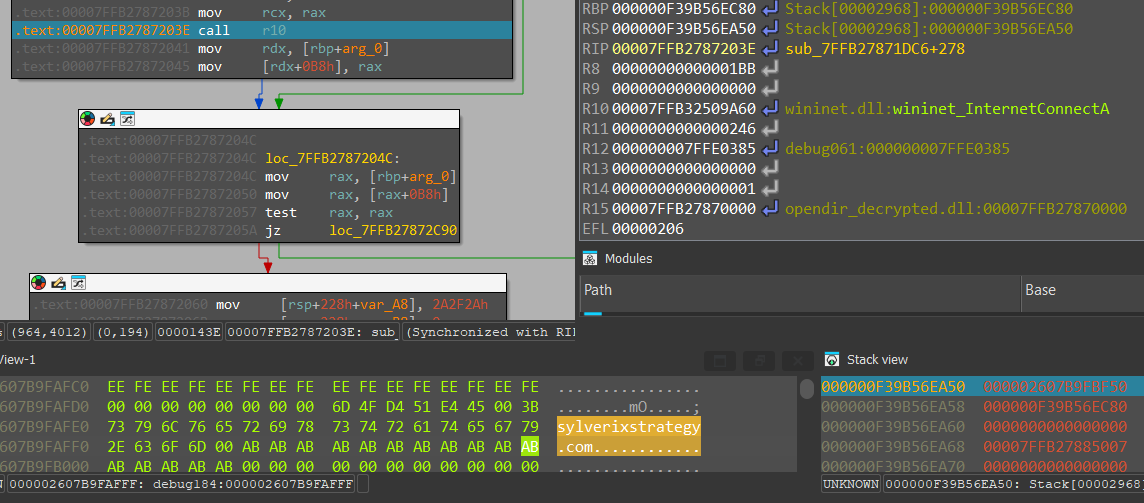Follow the jump arrow next to RIP register
This screenshot has width=1144, height=503.
point(769,49)
